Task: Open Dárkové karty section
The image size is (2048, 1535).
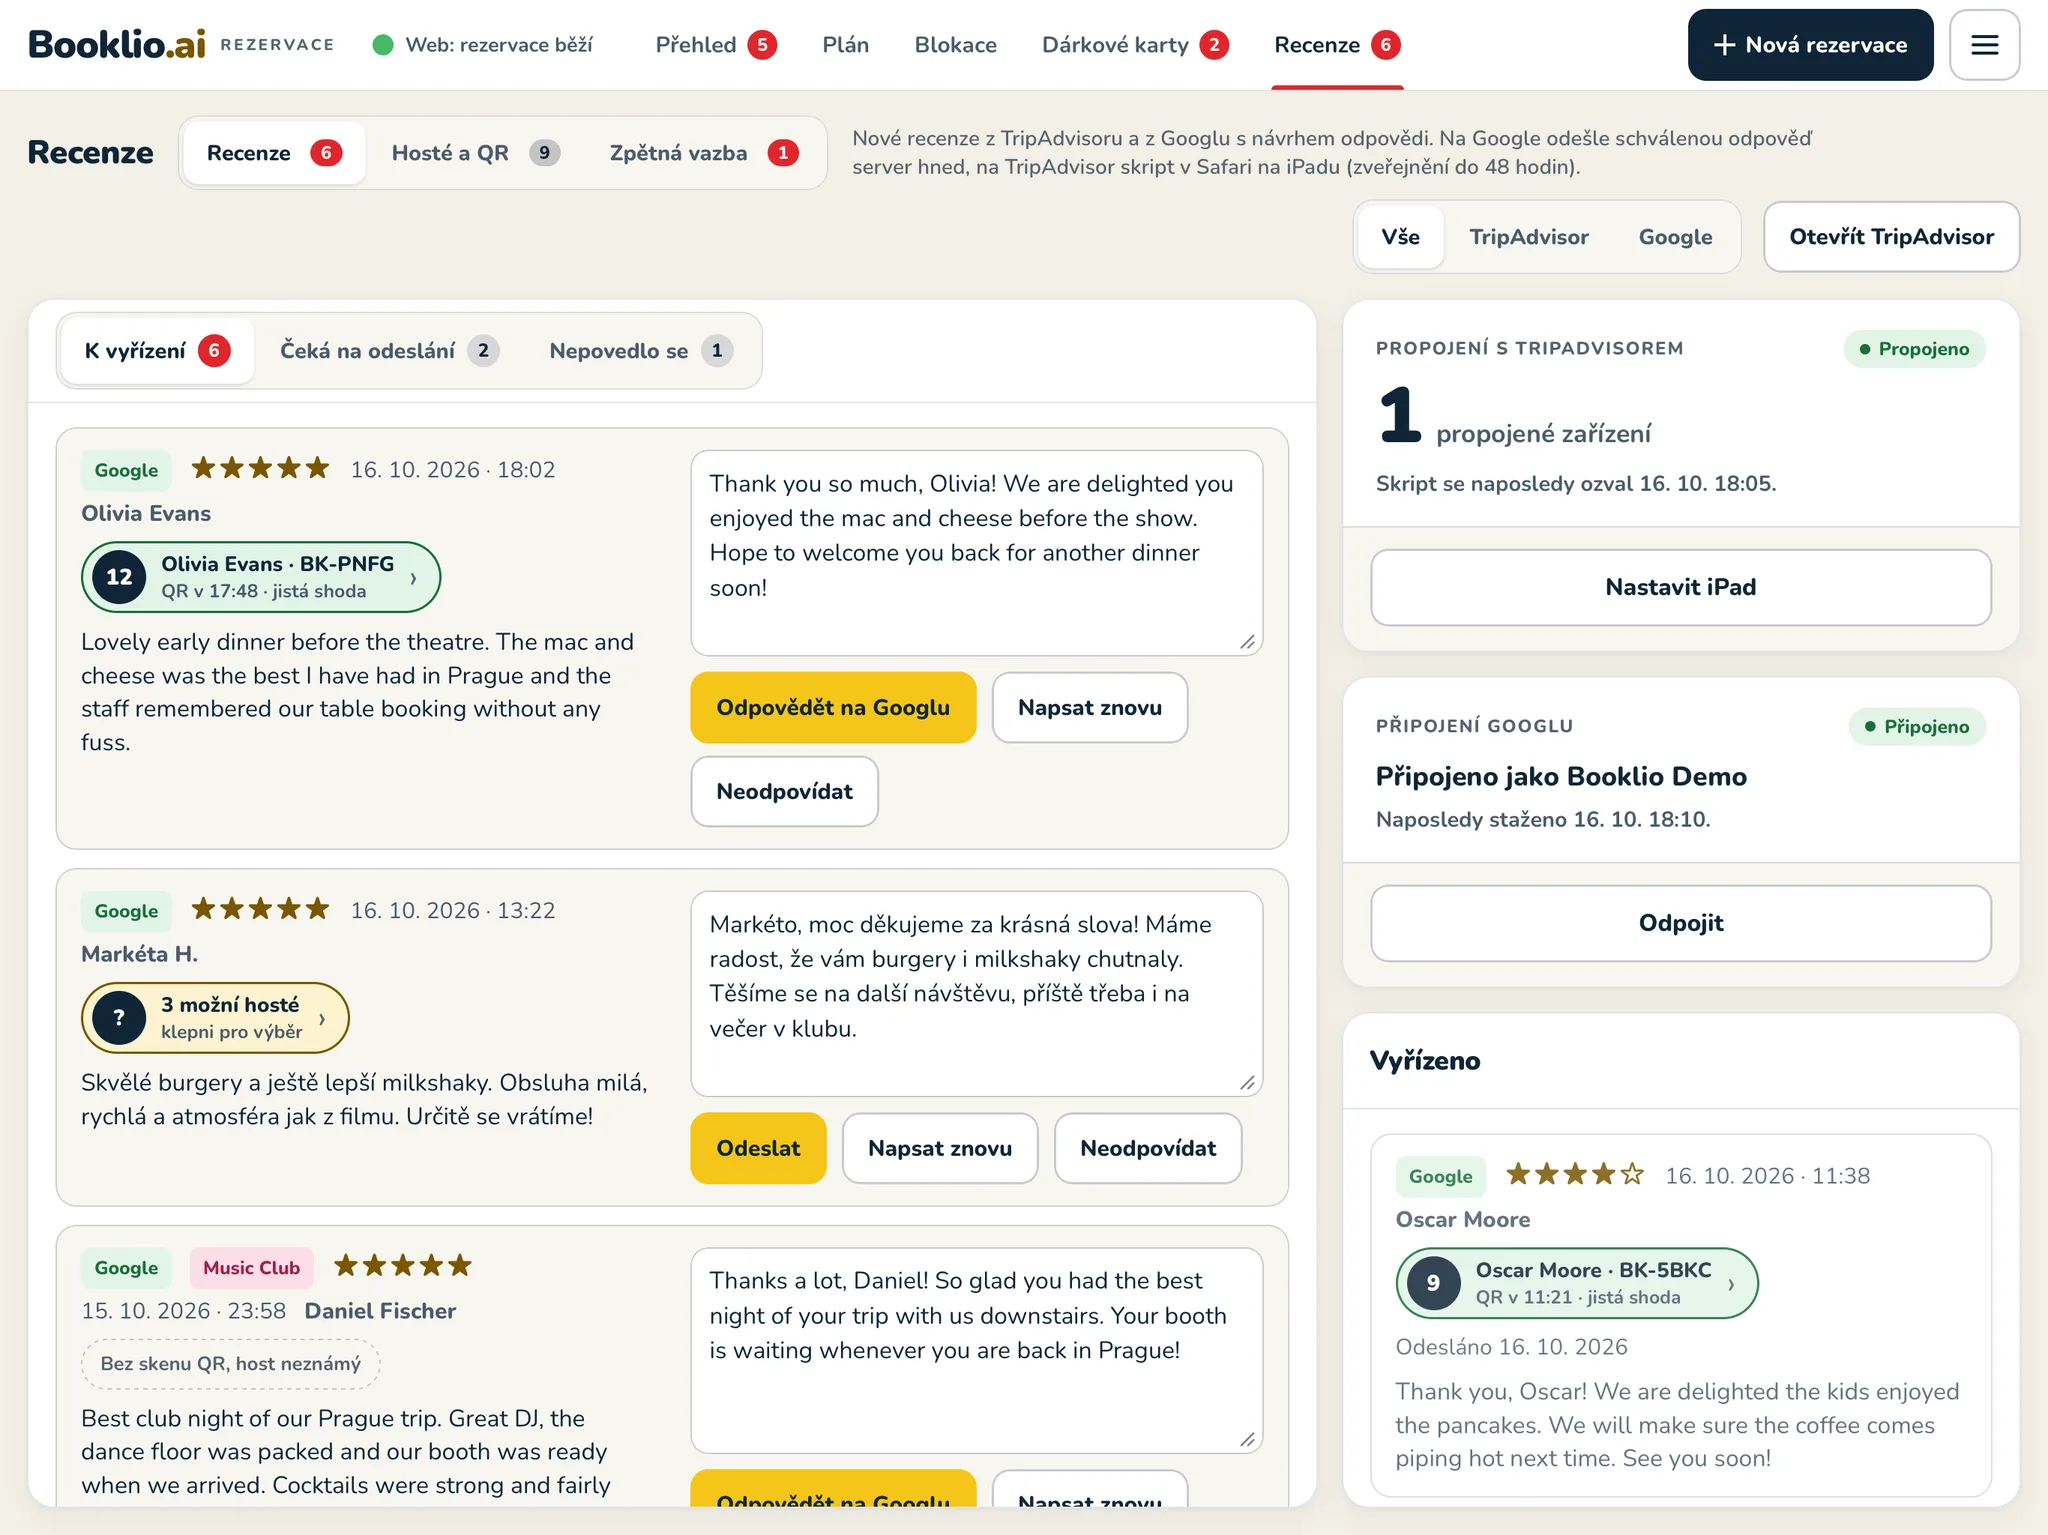Action: point(1135,45)
